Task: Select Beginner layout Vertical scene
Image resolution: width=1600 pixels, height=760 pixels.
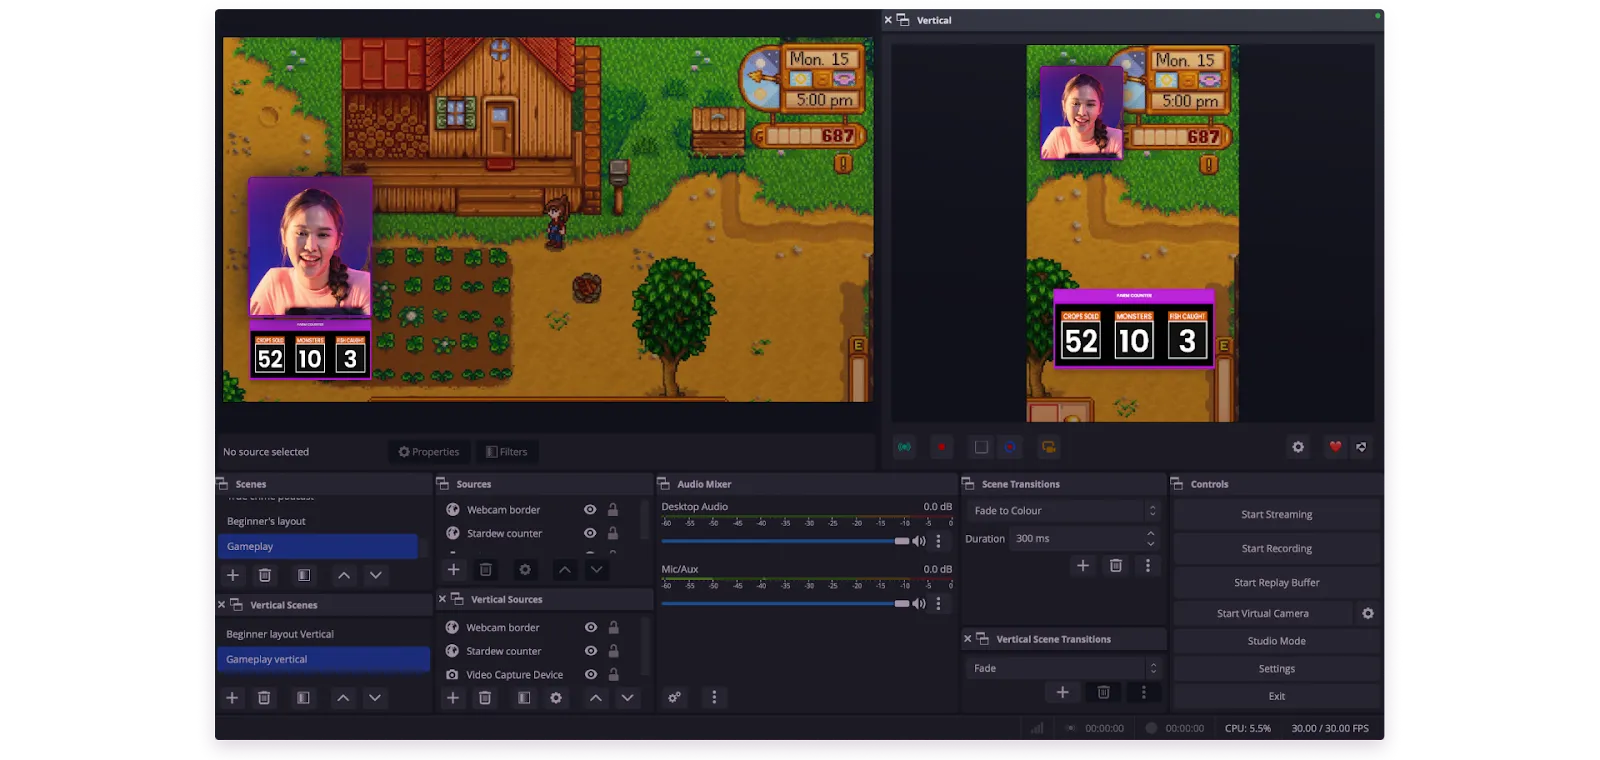Action: 324,634
